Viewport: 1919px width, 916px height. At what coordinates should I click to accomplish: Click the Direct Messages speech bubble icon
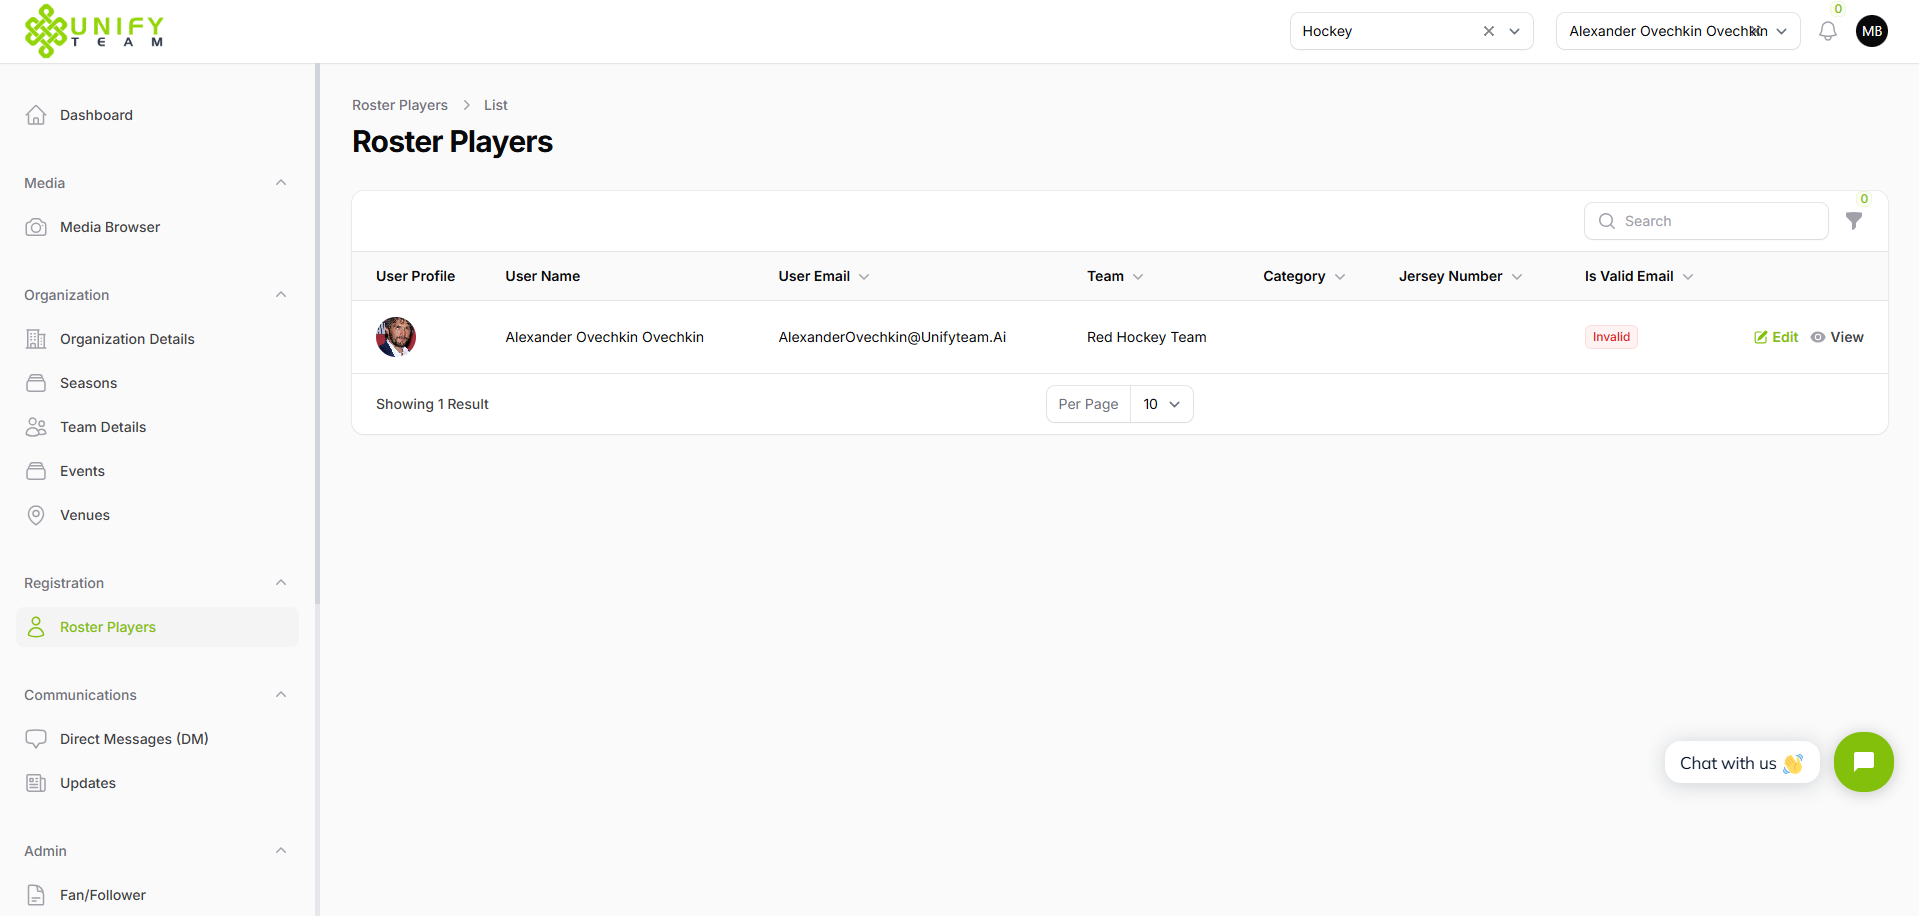pos(36,738)
